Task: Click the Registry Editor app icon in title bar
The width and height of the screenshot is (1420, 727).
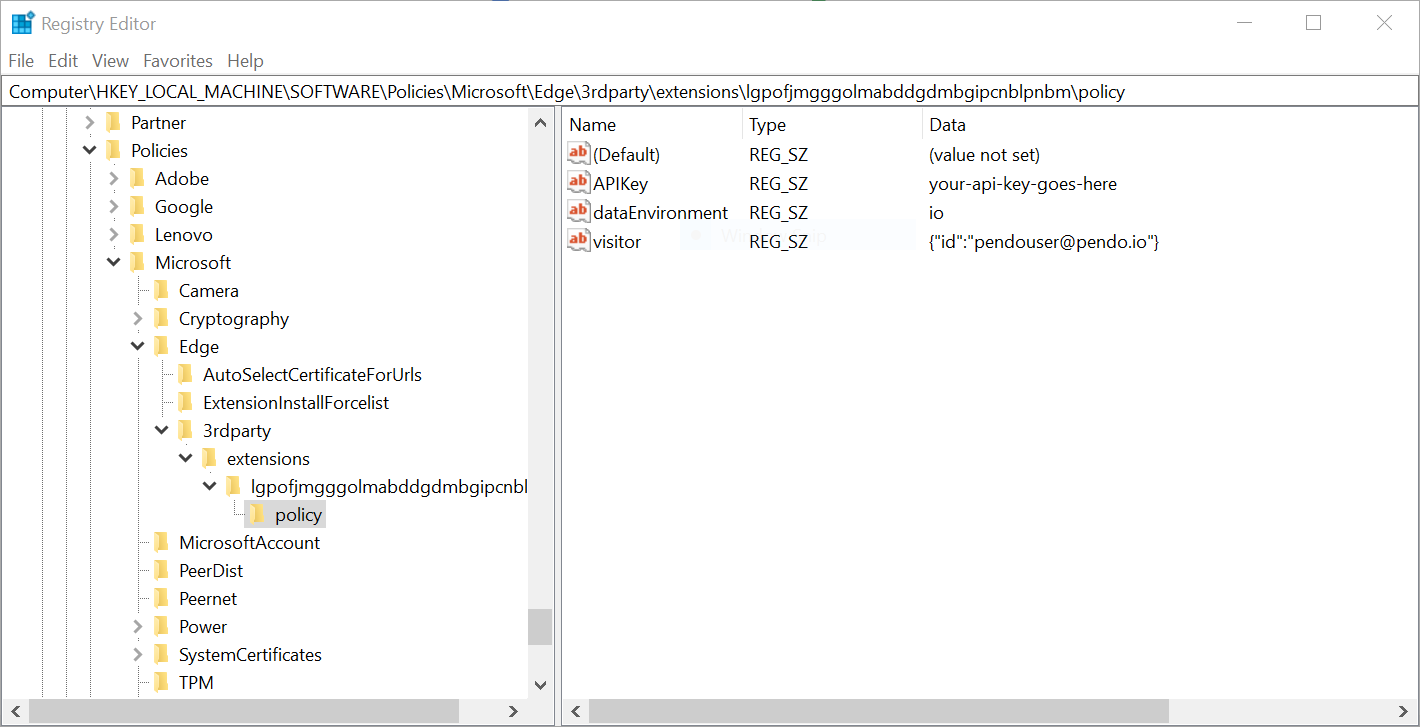Action: [x=22, y=23]
